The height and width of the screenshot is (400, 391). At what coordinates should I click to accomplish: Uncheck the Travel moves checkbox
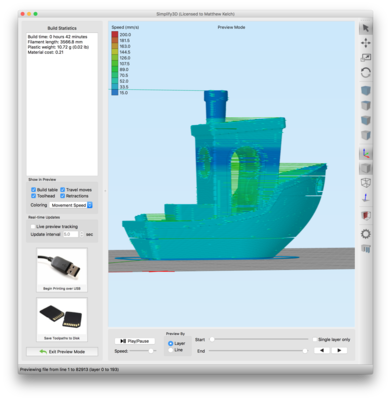click(x=62, y=190)
